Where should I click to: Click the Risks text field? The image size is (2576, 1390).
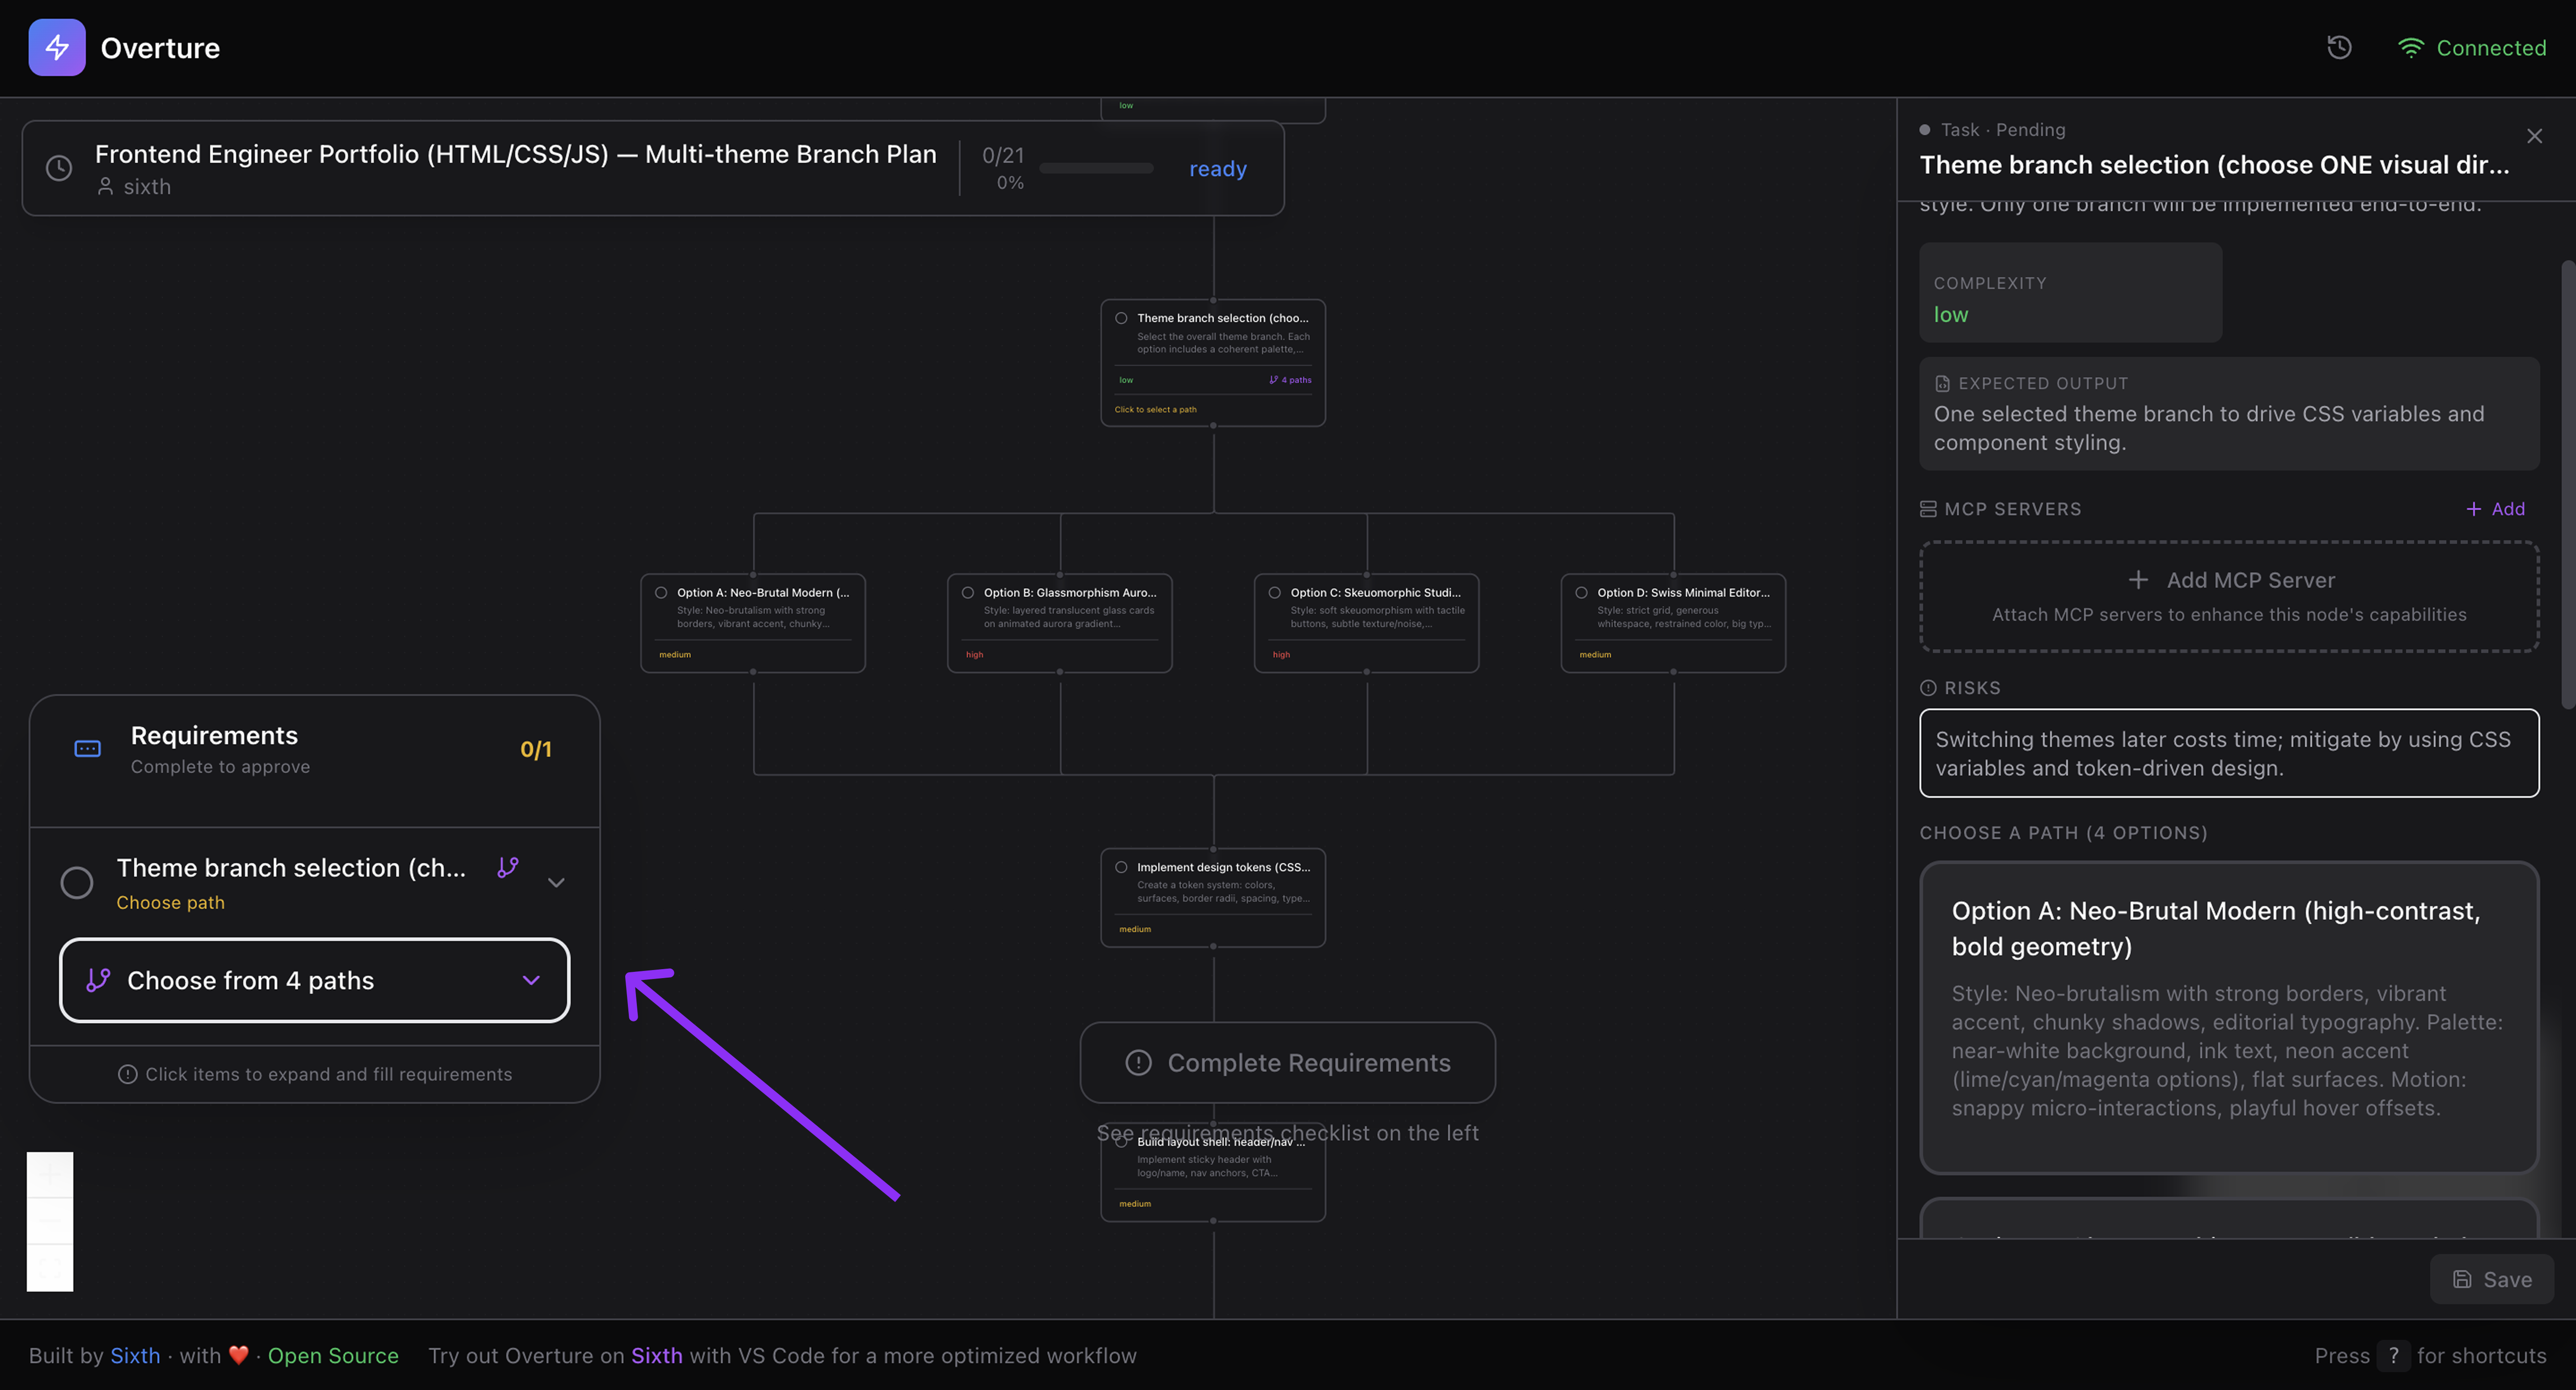click(x=2229, y=753)
